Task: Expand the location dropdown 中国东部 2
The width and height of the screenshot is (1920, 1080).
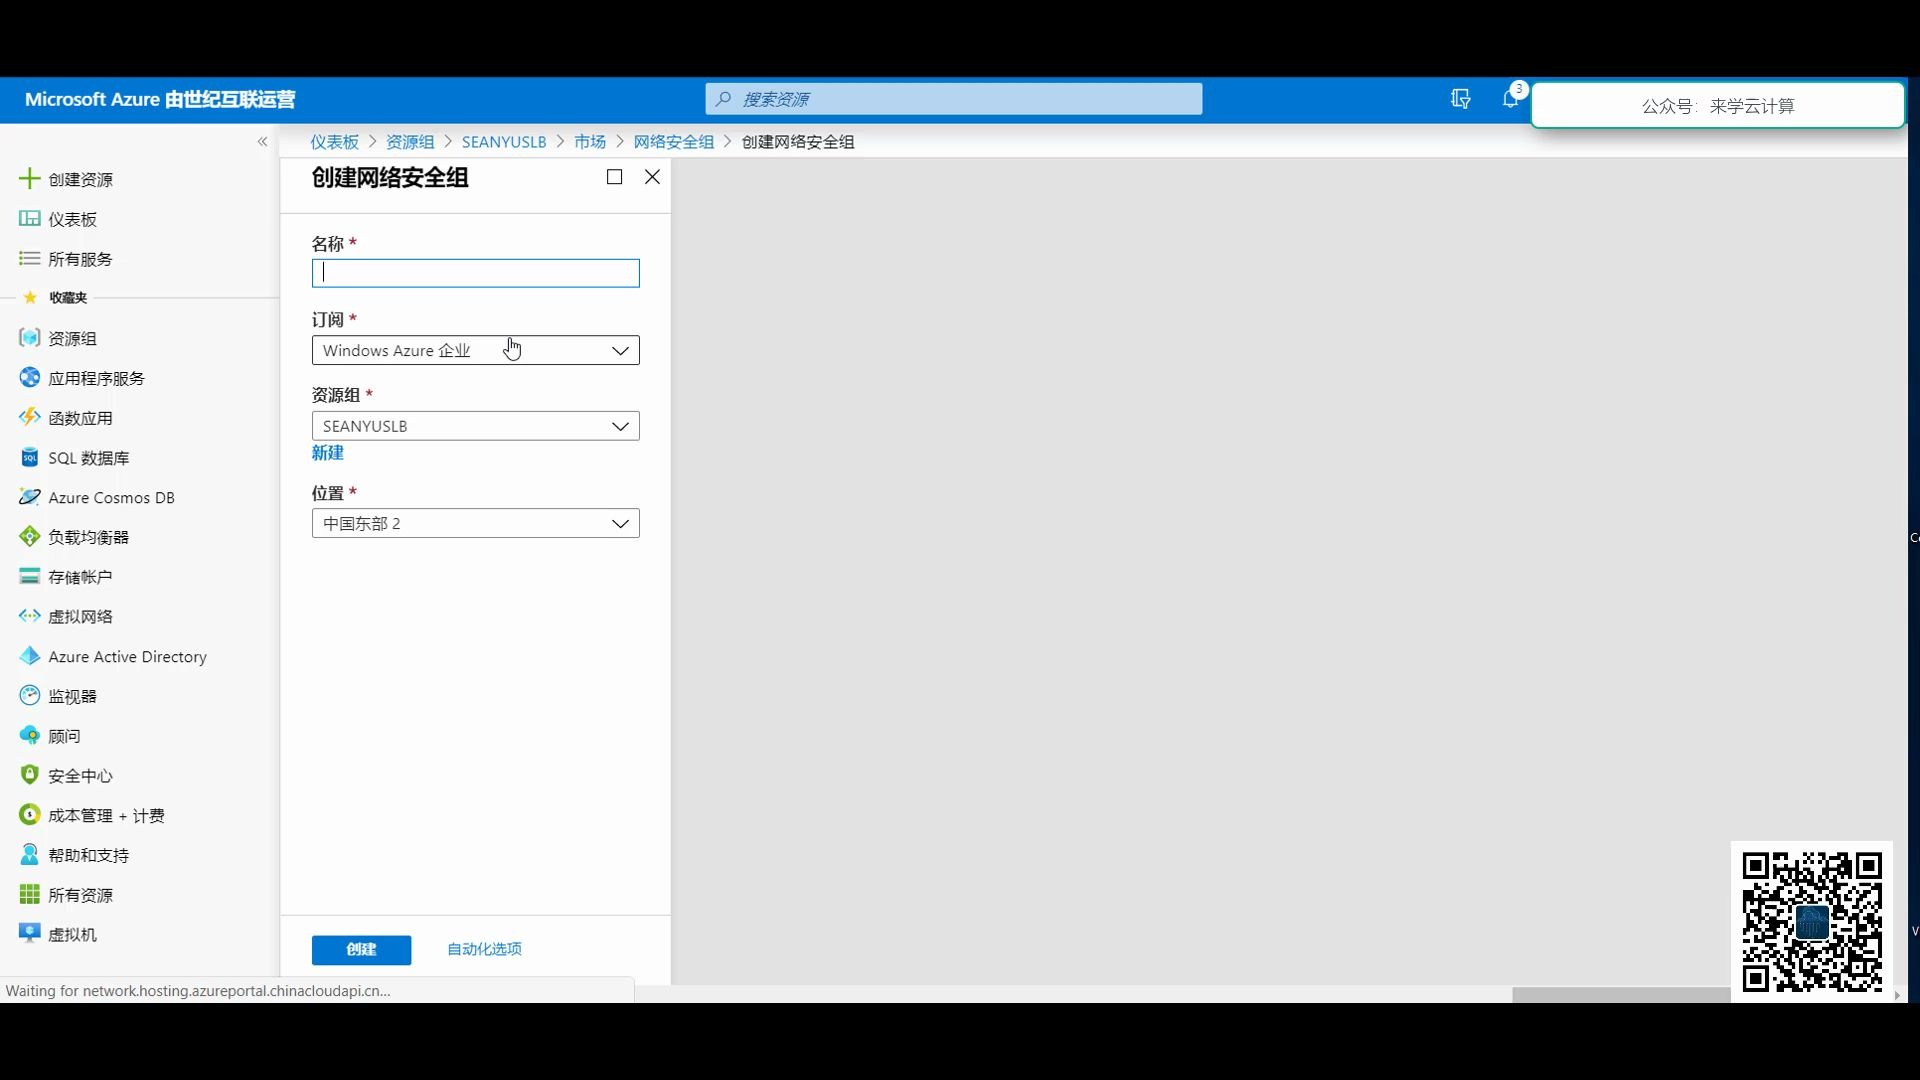Action: point(476,524)
